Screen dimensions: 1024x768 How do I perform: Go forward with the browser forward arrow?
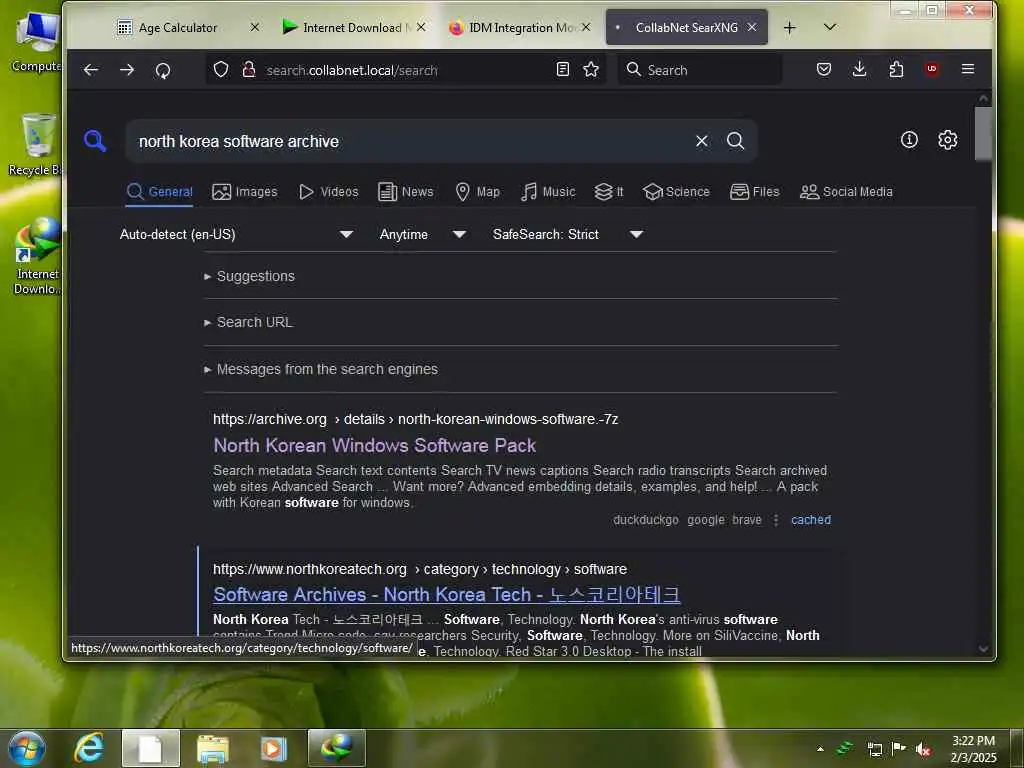127,69
